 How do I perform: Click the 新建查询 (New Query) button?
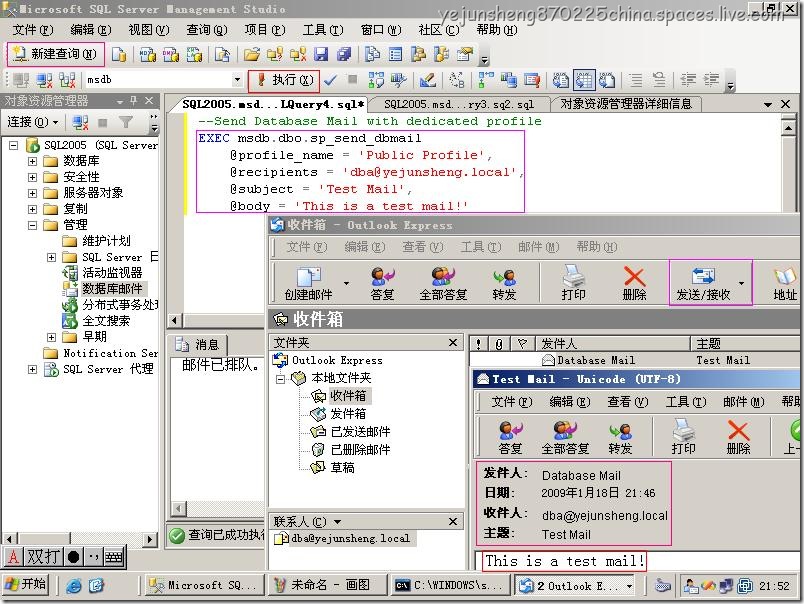[x=55, y=54]
